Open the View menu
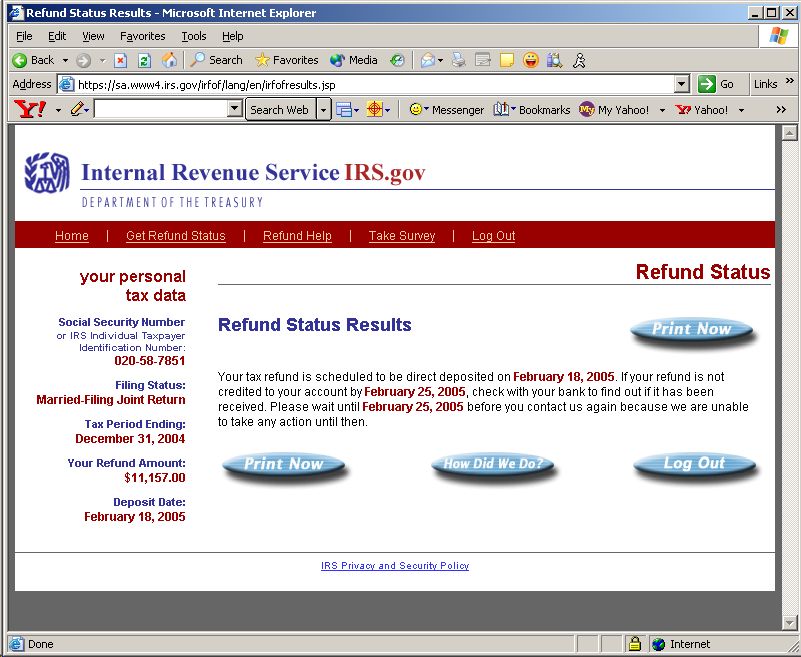 coord(93,36)
